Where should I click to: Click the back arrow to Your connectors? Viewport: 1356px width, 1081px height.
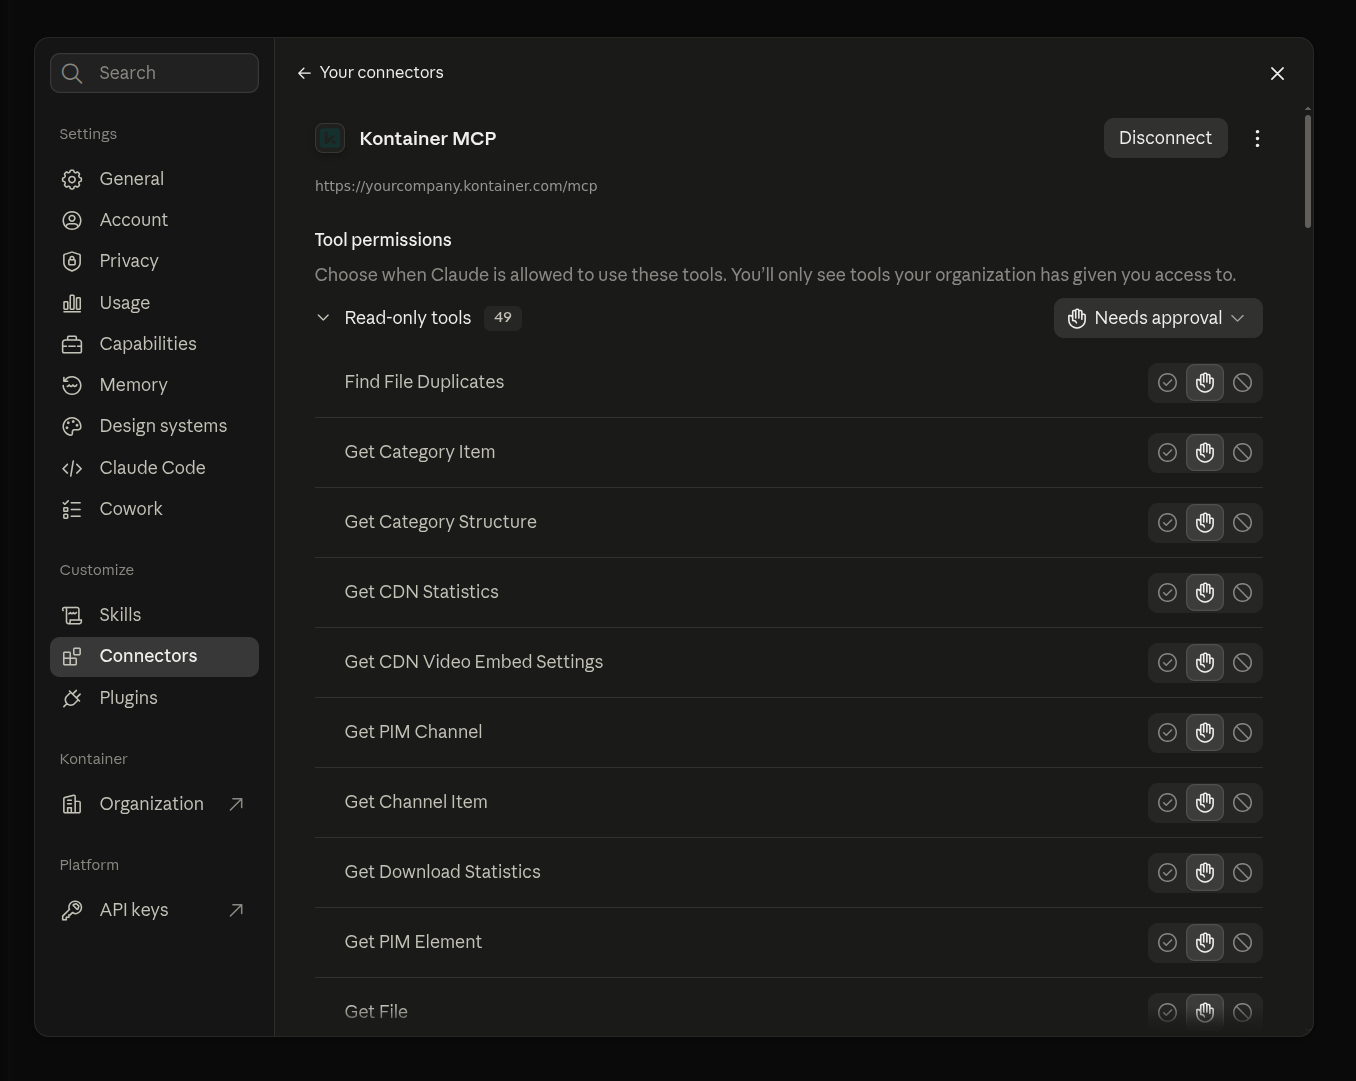(304, 73)
